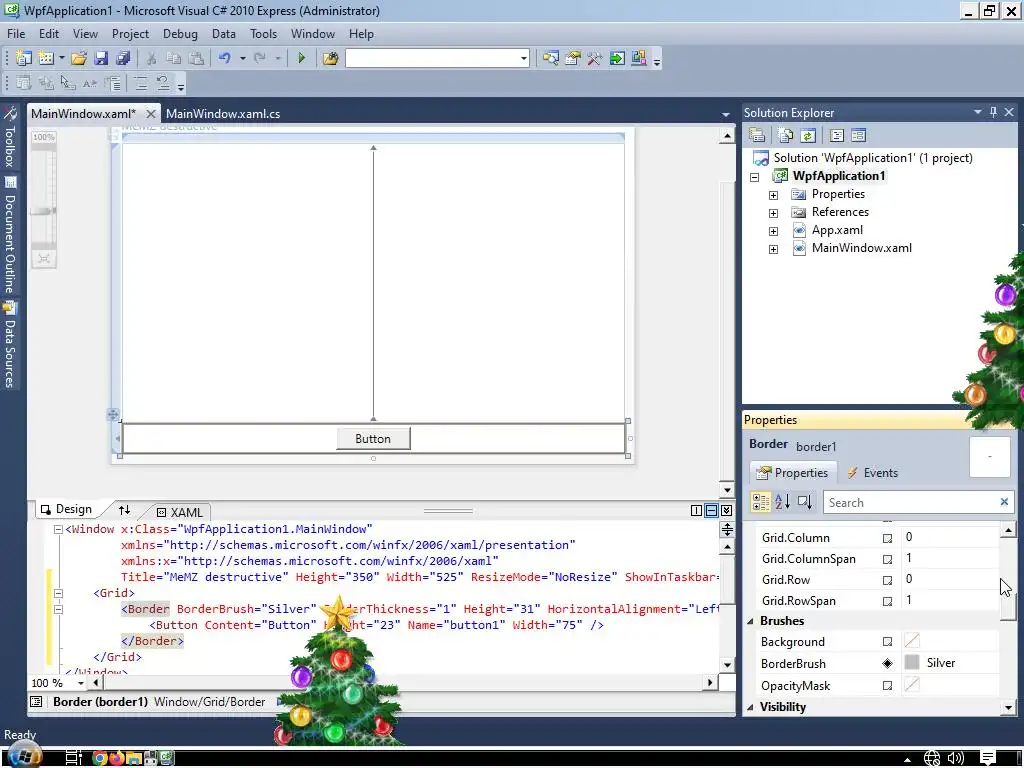
Task: Expand the References node
Action: coord(773,213)
